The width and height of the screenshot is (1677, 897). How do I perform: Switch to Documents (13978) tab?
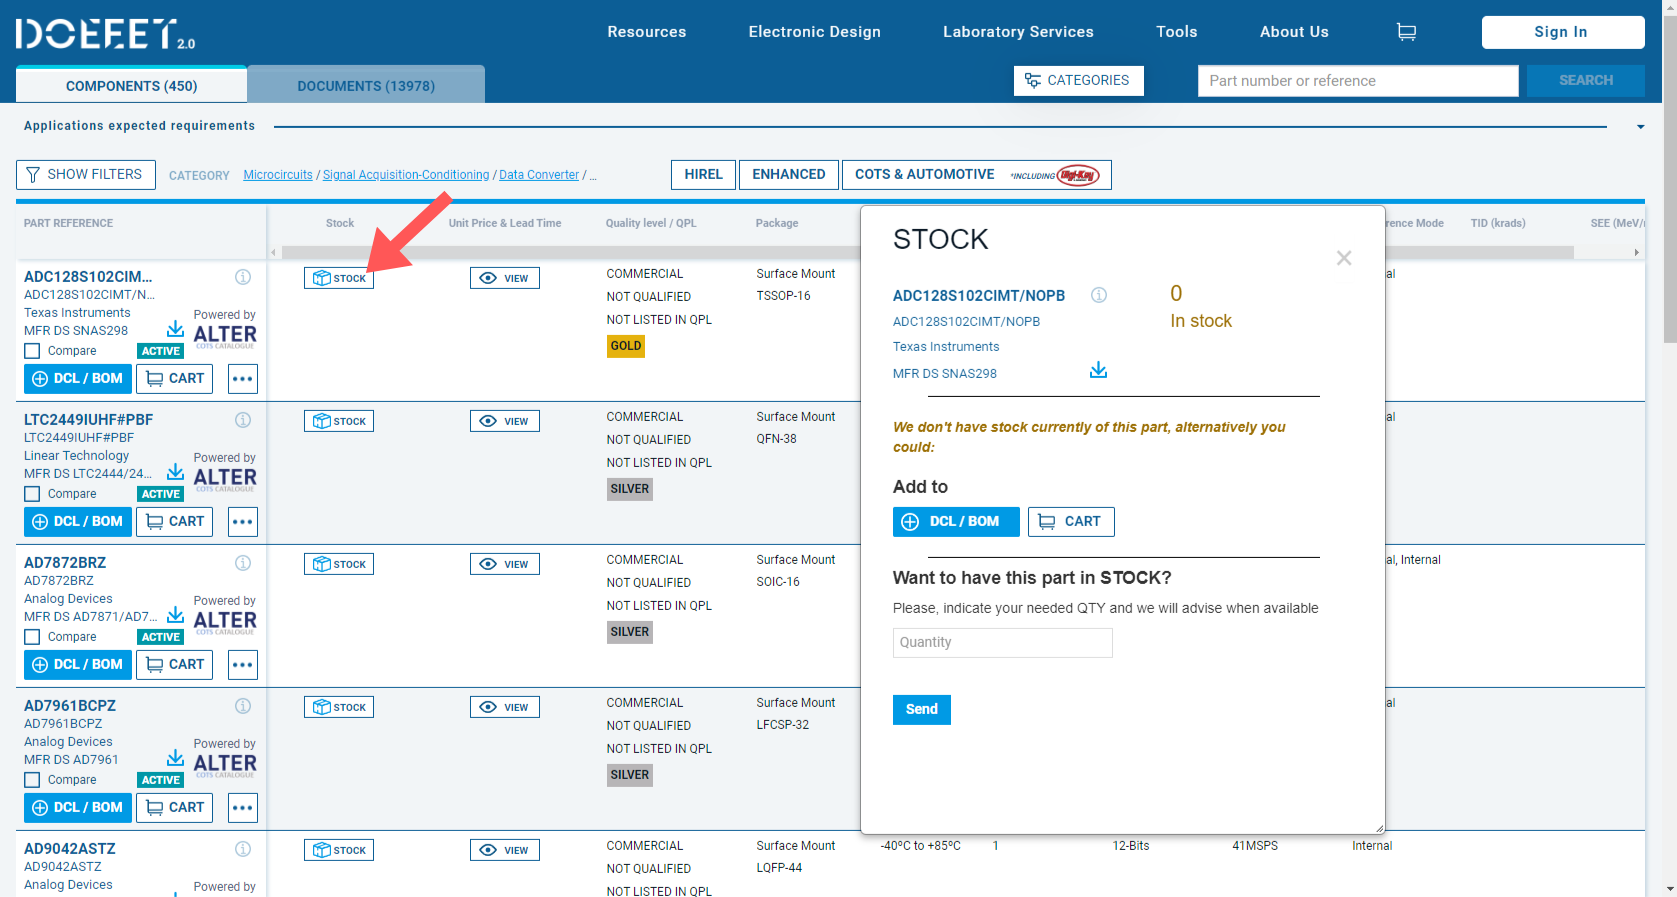[x=366, y=85]
